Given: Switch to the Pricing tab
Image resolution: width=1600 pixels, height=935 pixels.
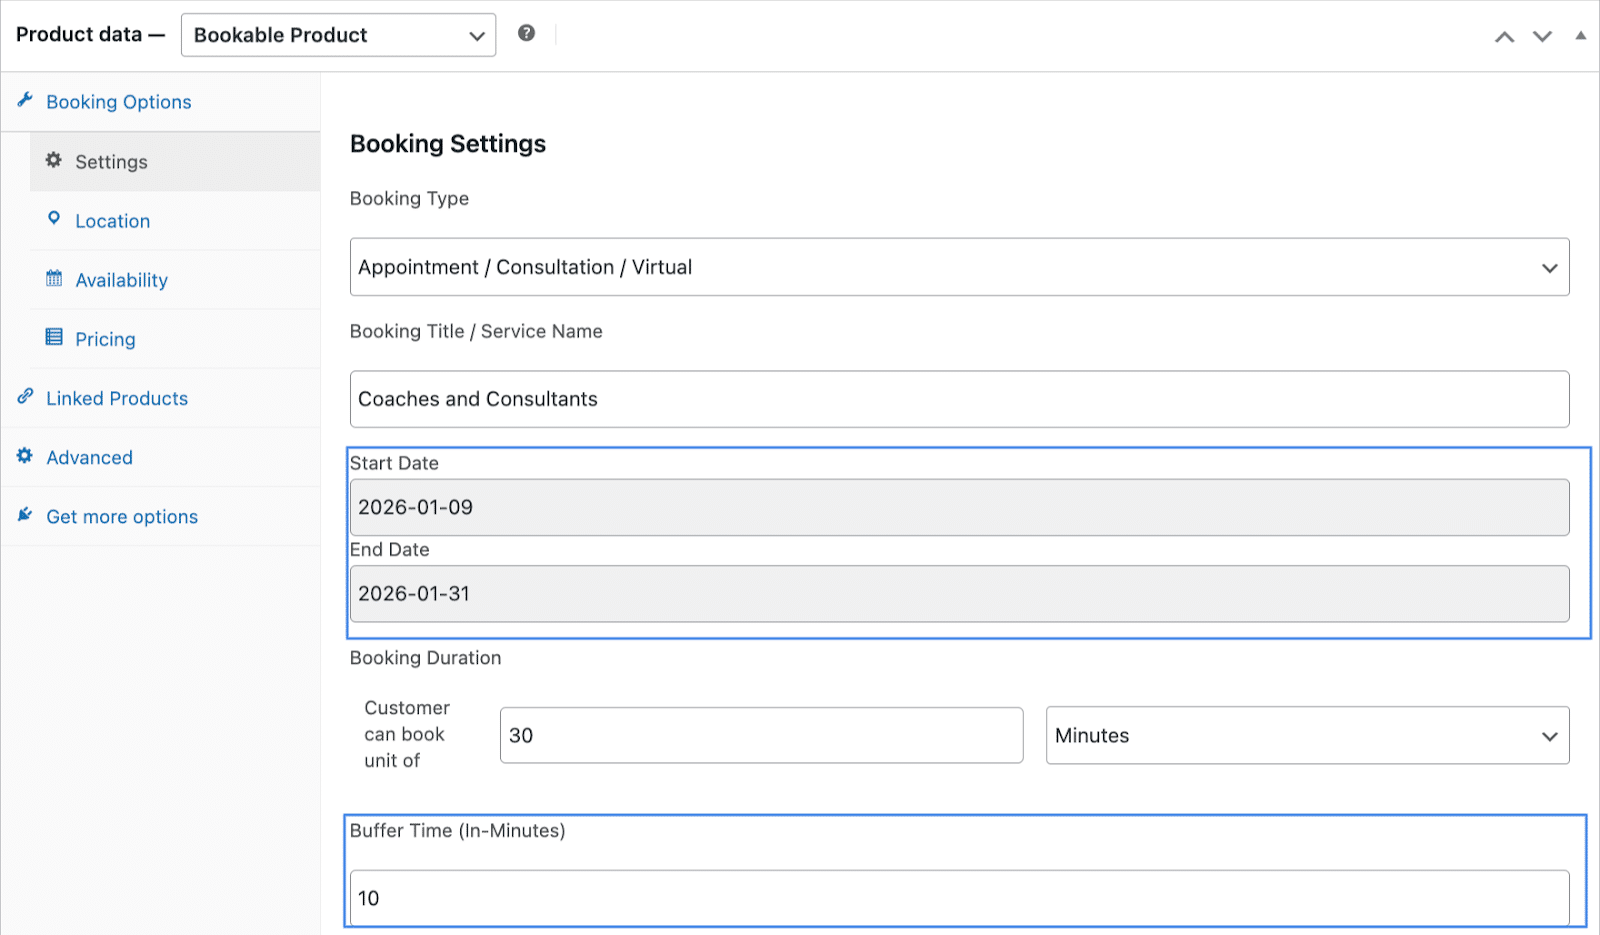Looking at the screenshot, I should [175, 339].
